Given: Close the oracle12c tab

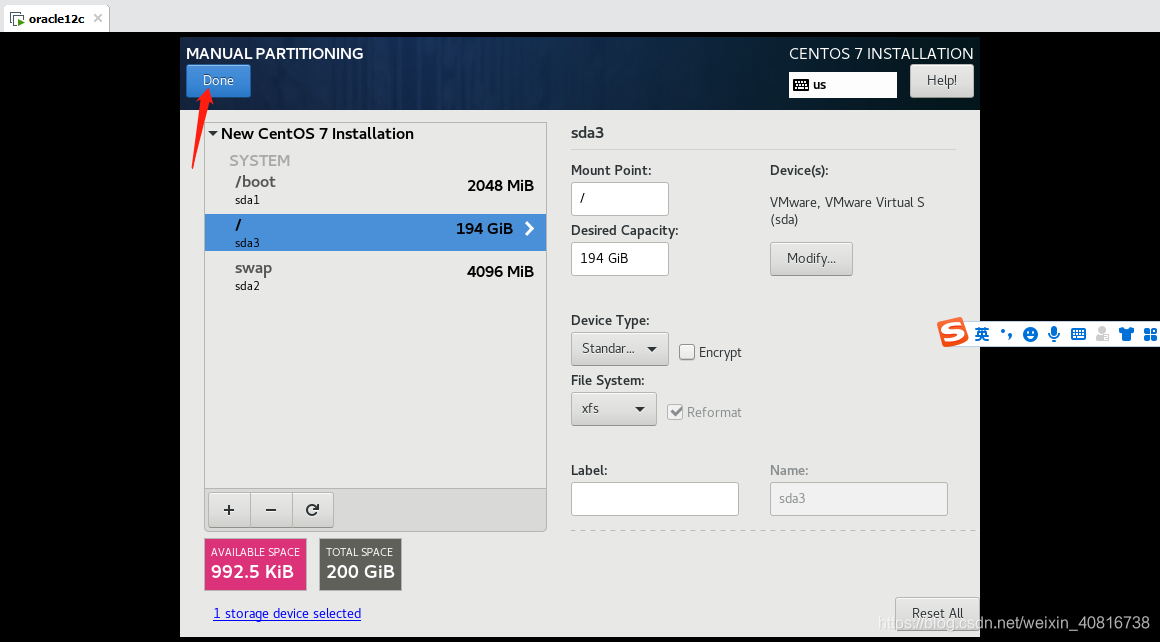Looking at the screenshot, I should pyautogui.click(x=98, y=18).
